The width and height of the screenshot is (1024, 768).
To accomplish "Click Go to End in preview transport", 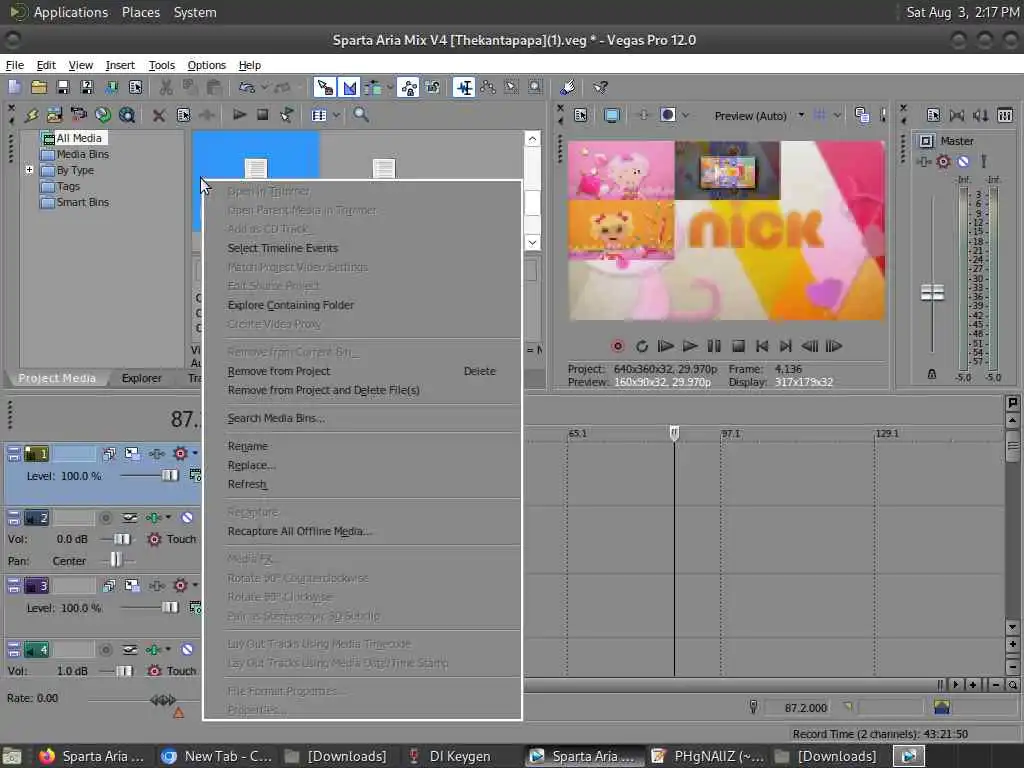I will click(x=786, y=346).
